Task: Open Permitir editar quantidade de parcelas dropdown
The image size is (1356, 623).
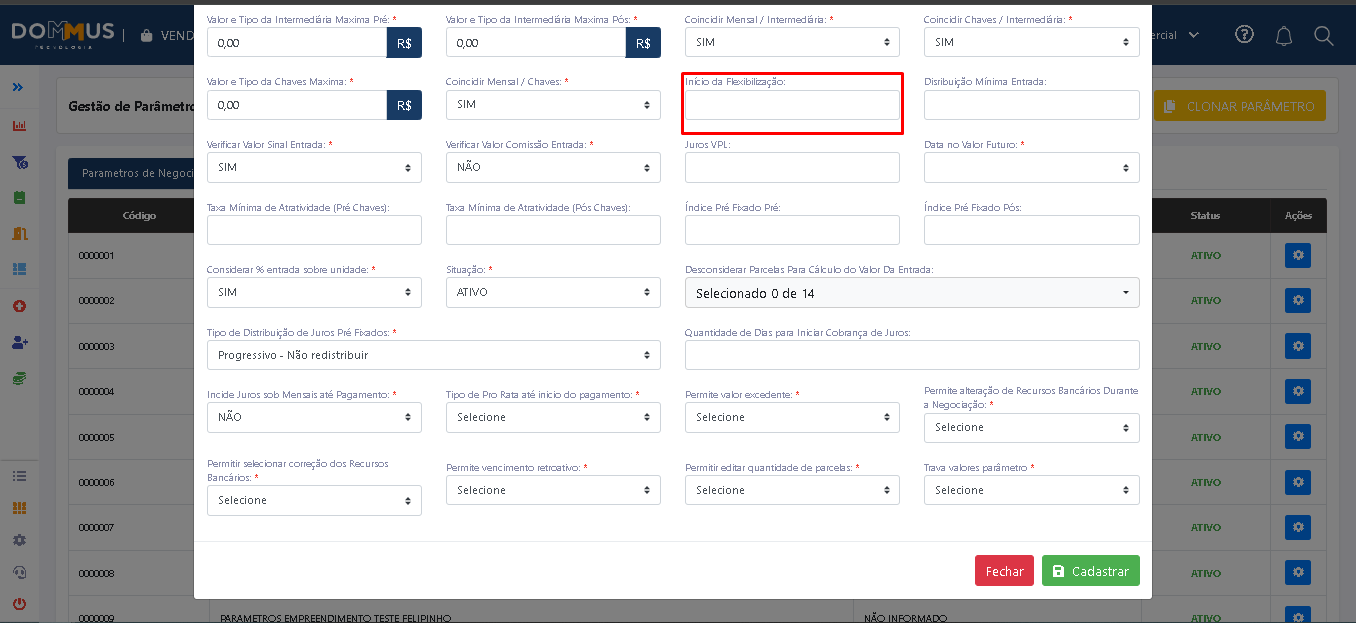Action: click(792, 490)
